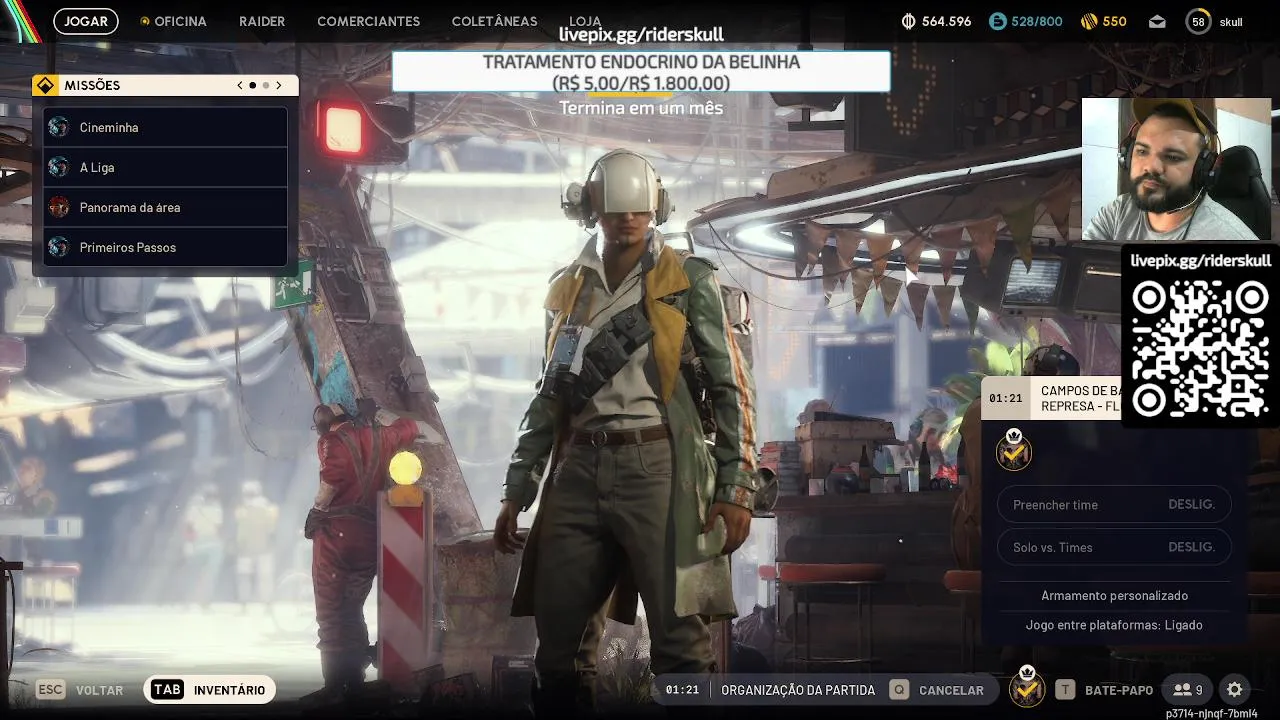Screen dimensions: 1280x720
Task: Open the mail inbox envelope icon
Action: coord(1157,21)
